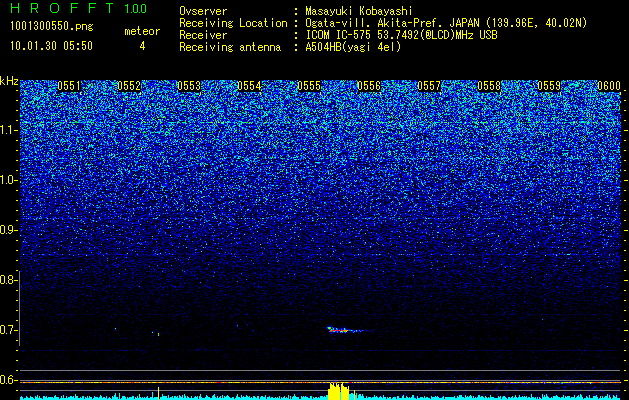Click the 0559 time marker
629x400 pixels.
(x=549, y=86)
